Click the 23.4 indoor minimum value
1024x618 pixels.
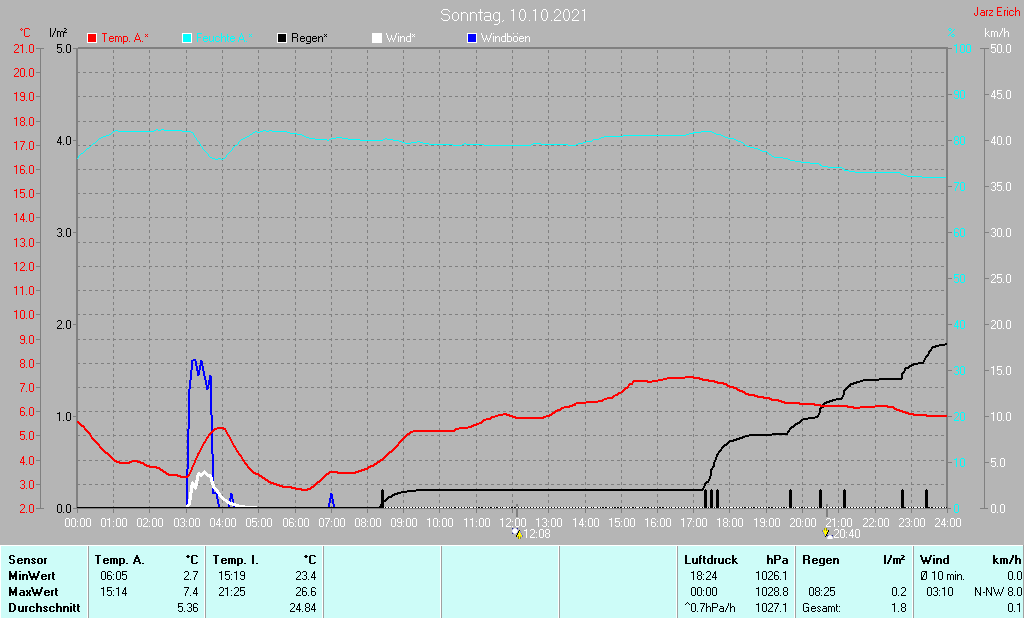click(x=306, y=576)
